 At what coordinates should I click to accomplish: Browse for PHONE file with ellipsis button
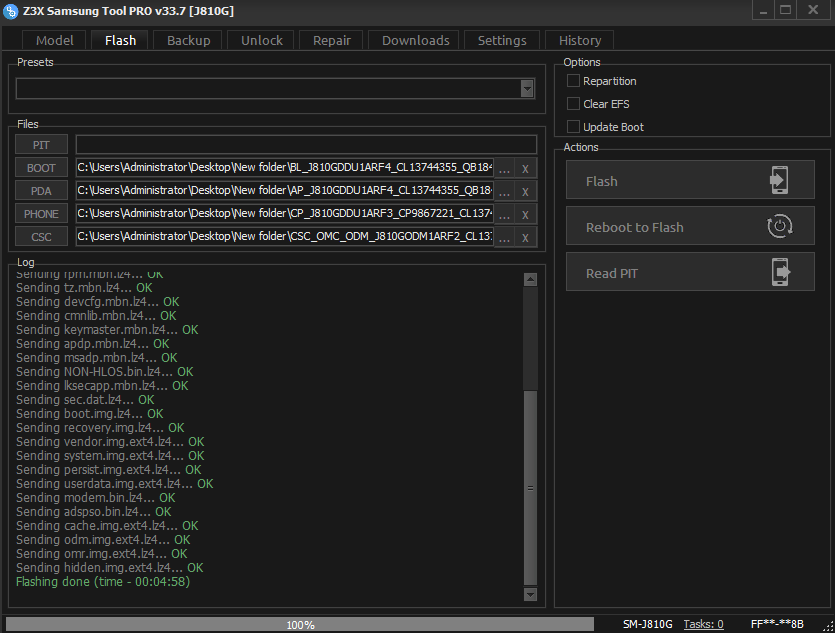[x=504, y=214]
